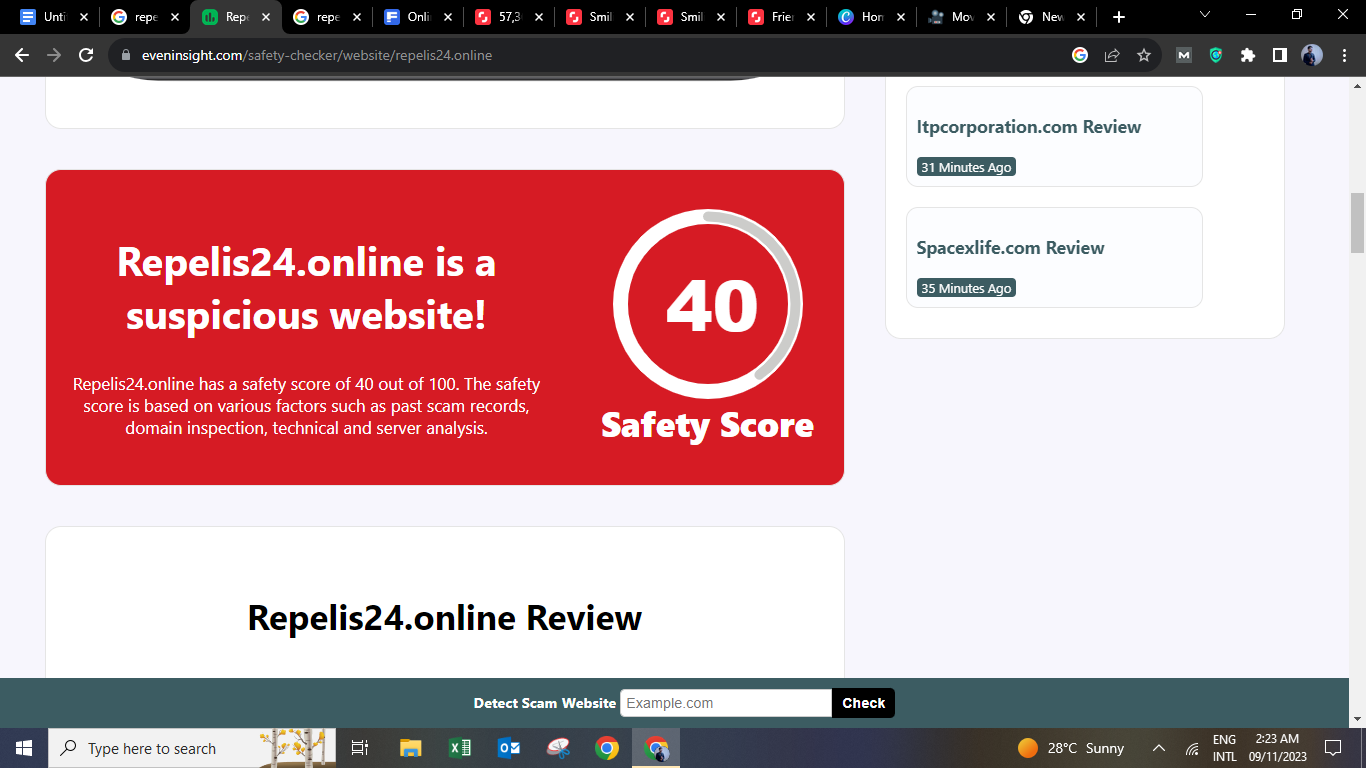The height and width of the screenshot is (768, 1366).
Task: Bookmark this page with the star icon
Action: pos(1144,56)
